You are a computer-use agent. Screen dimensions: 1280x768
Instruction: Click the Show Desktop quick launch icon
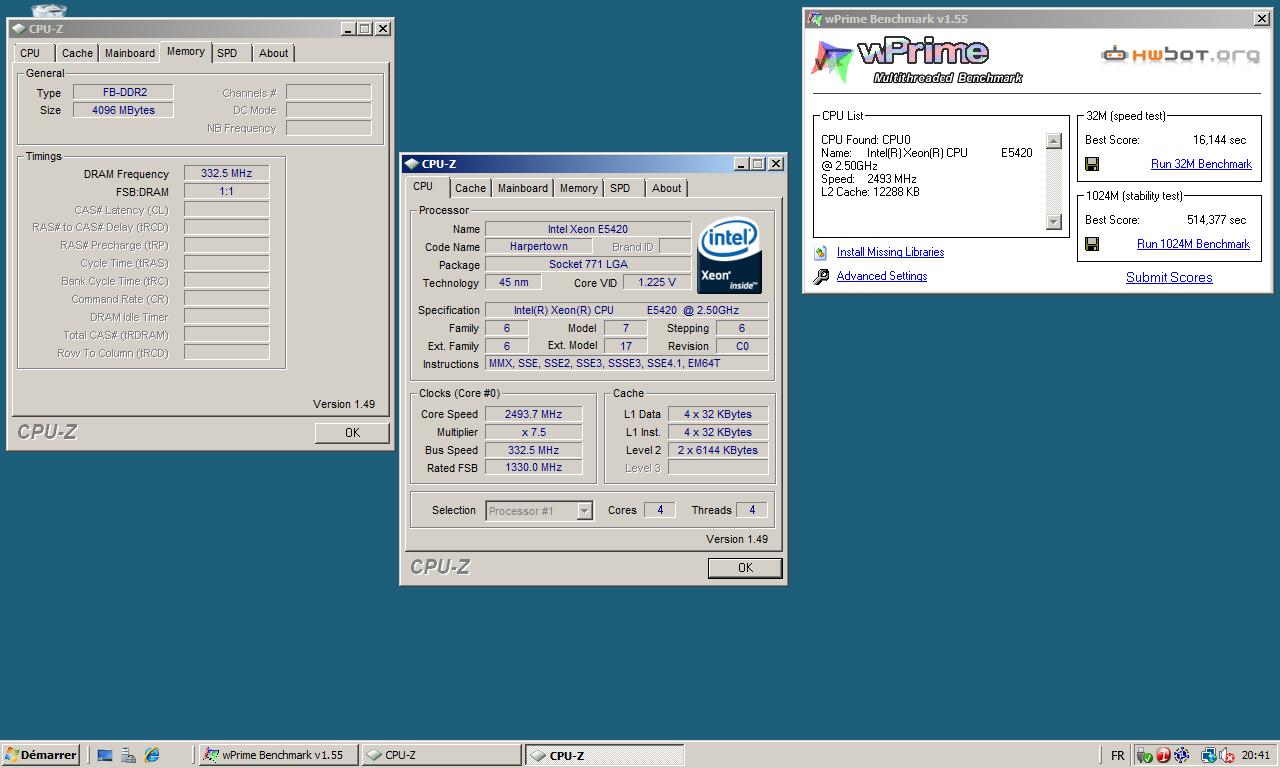[x=105, y=755]
